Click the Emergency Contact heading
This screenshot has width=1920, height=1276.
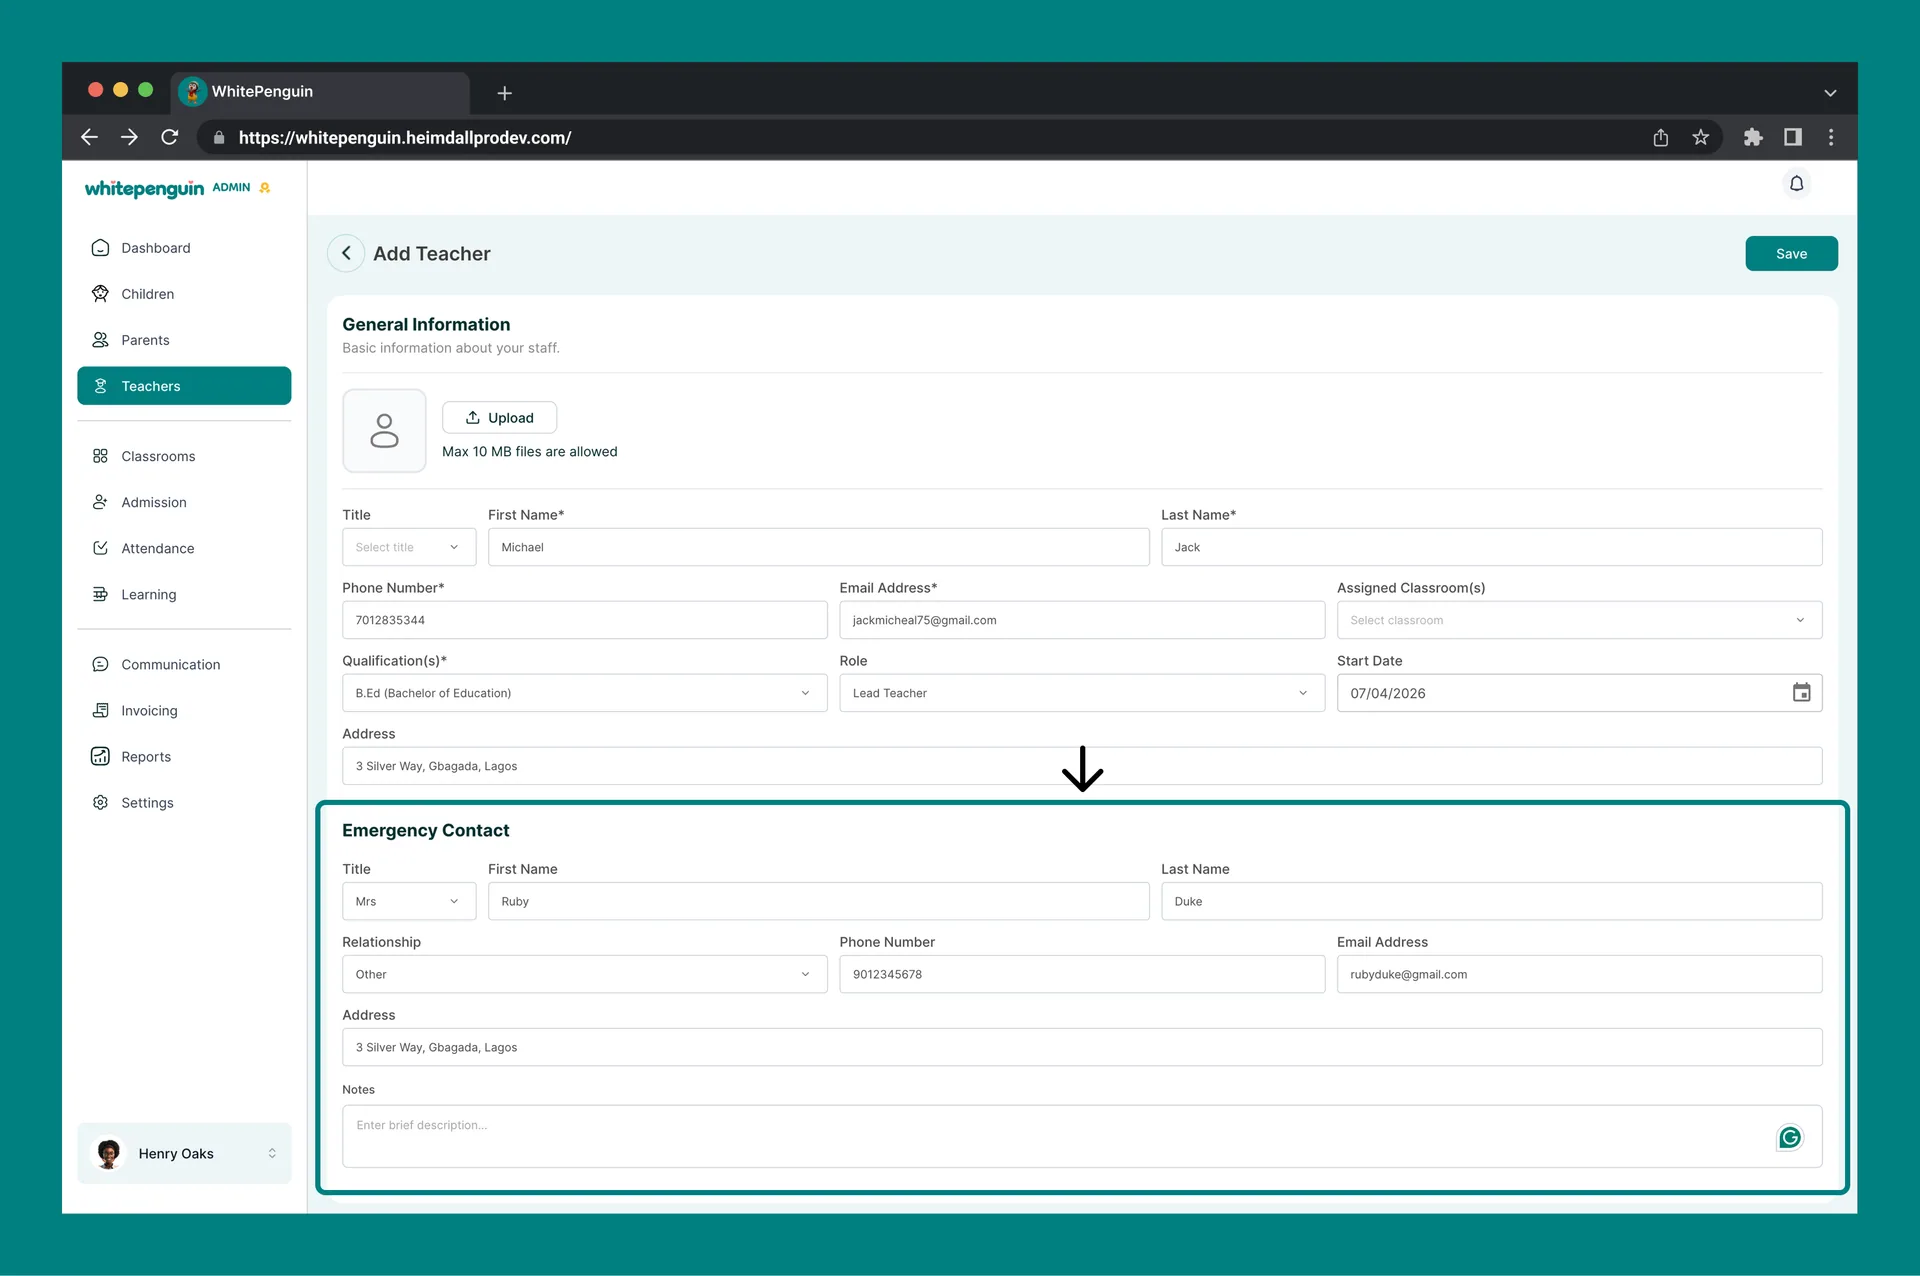click(425, 830)
